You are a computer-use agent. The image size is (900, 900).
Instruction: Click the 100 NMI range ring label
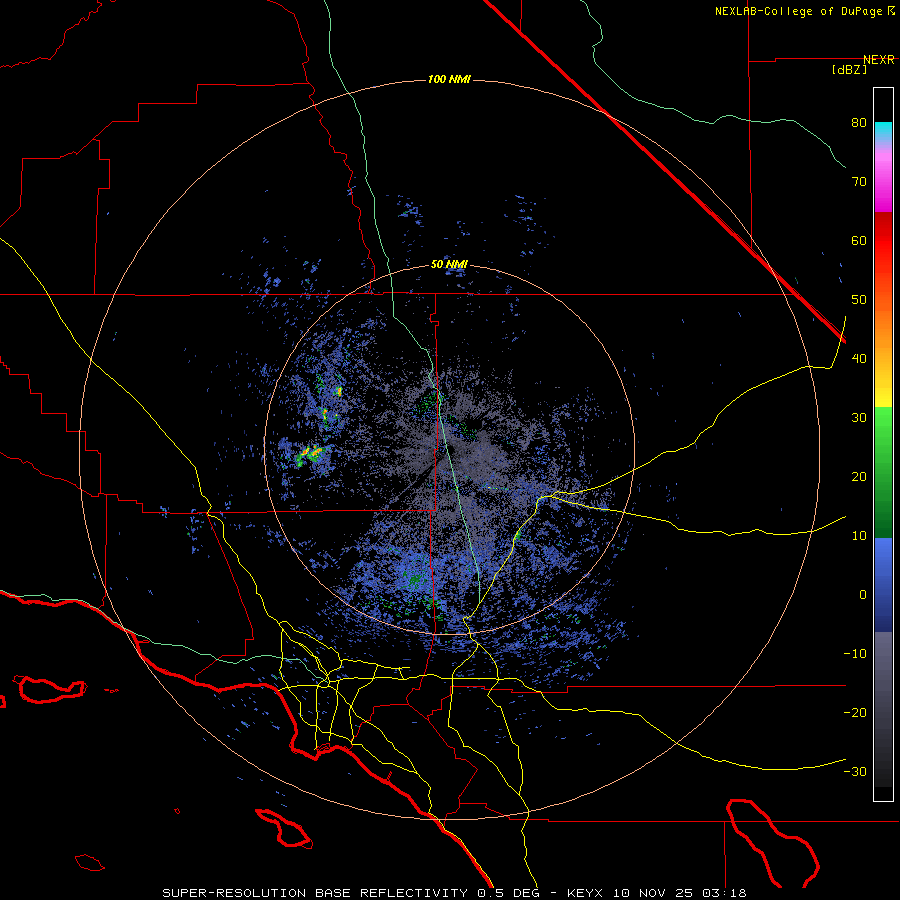click(x=449, y=79)
